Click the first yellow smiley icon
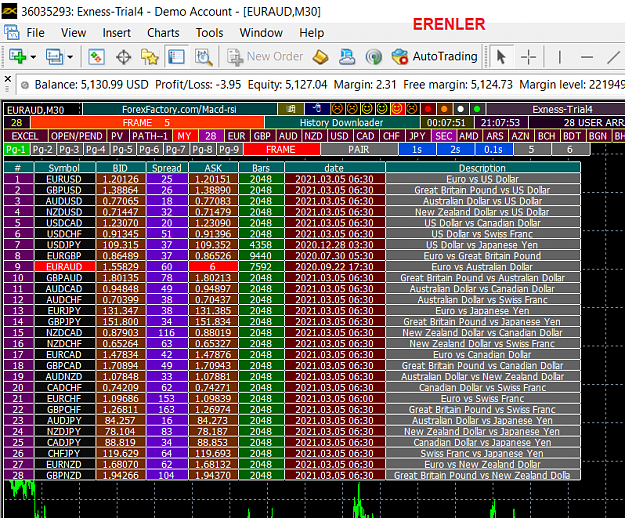Image resolution: width=625 pixels, height=518 pixels. tap(367, 109)
